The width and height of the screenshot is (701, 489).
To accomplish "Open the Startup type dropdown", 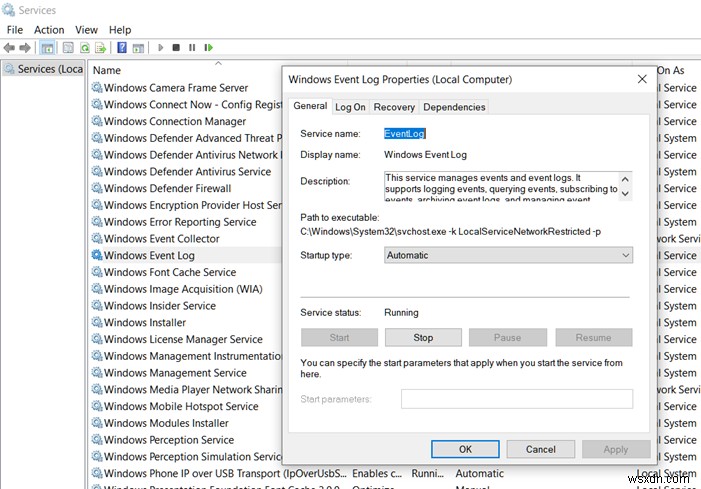I will click(x=508, y=255).
